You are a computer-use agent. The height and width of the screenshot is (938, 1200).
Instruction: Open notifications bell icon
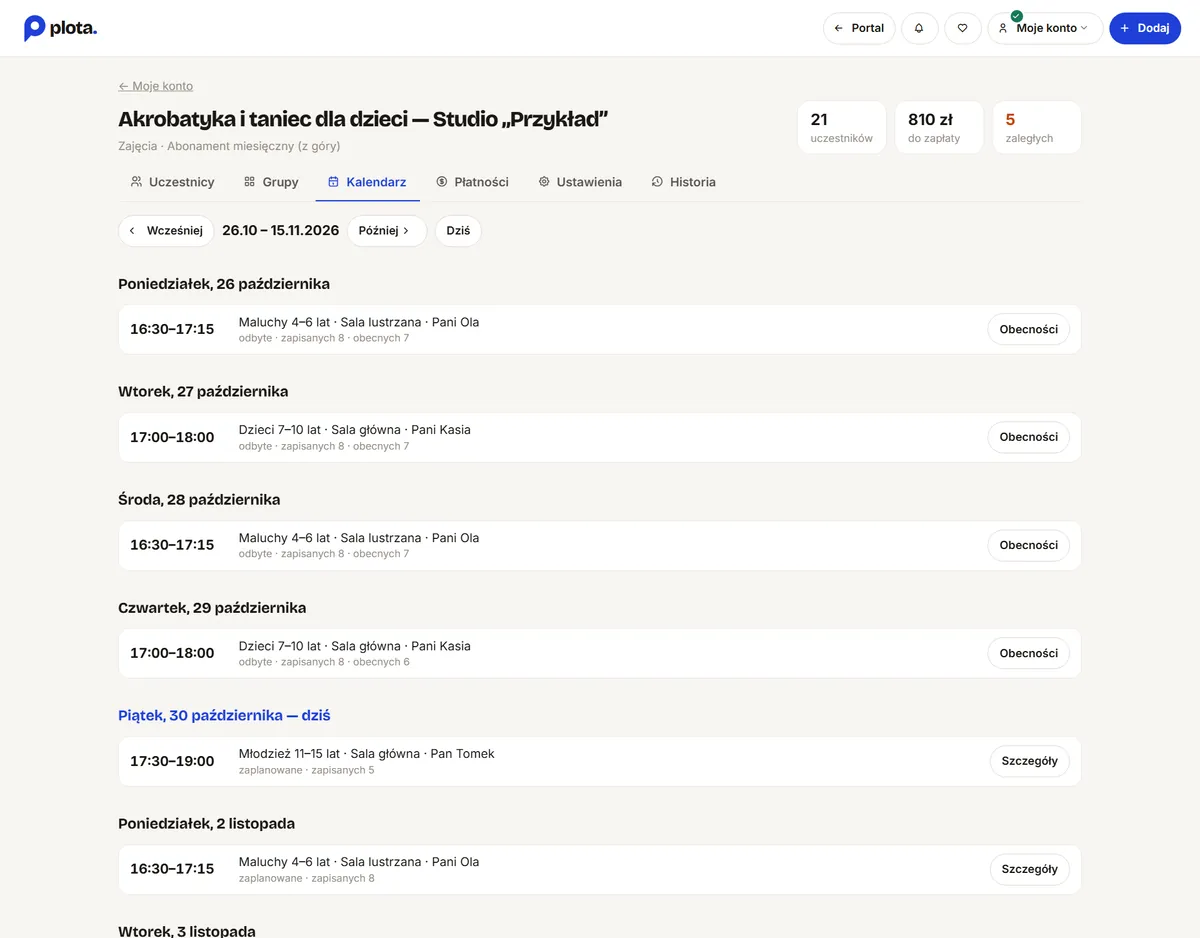click(919, 28)
